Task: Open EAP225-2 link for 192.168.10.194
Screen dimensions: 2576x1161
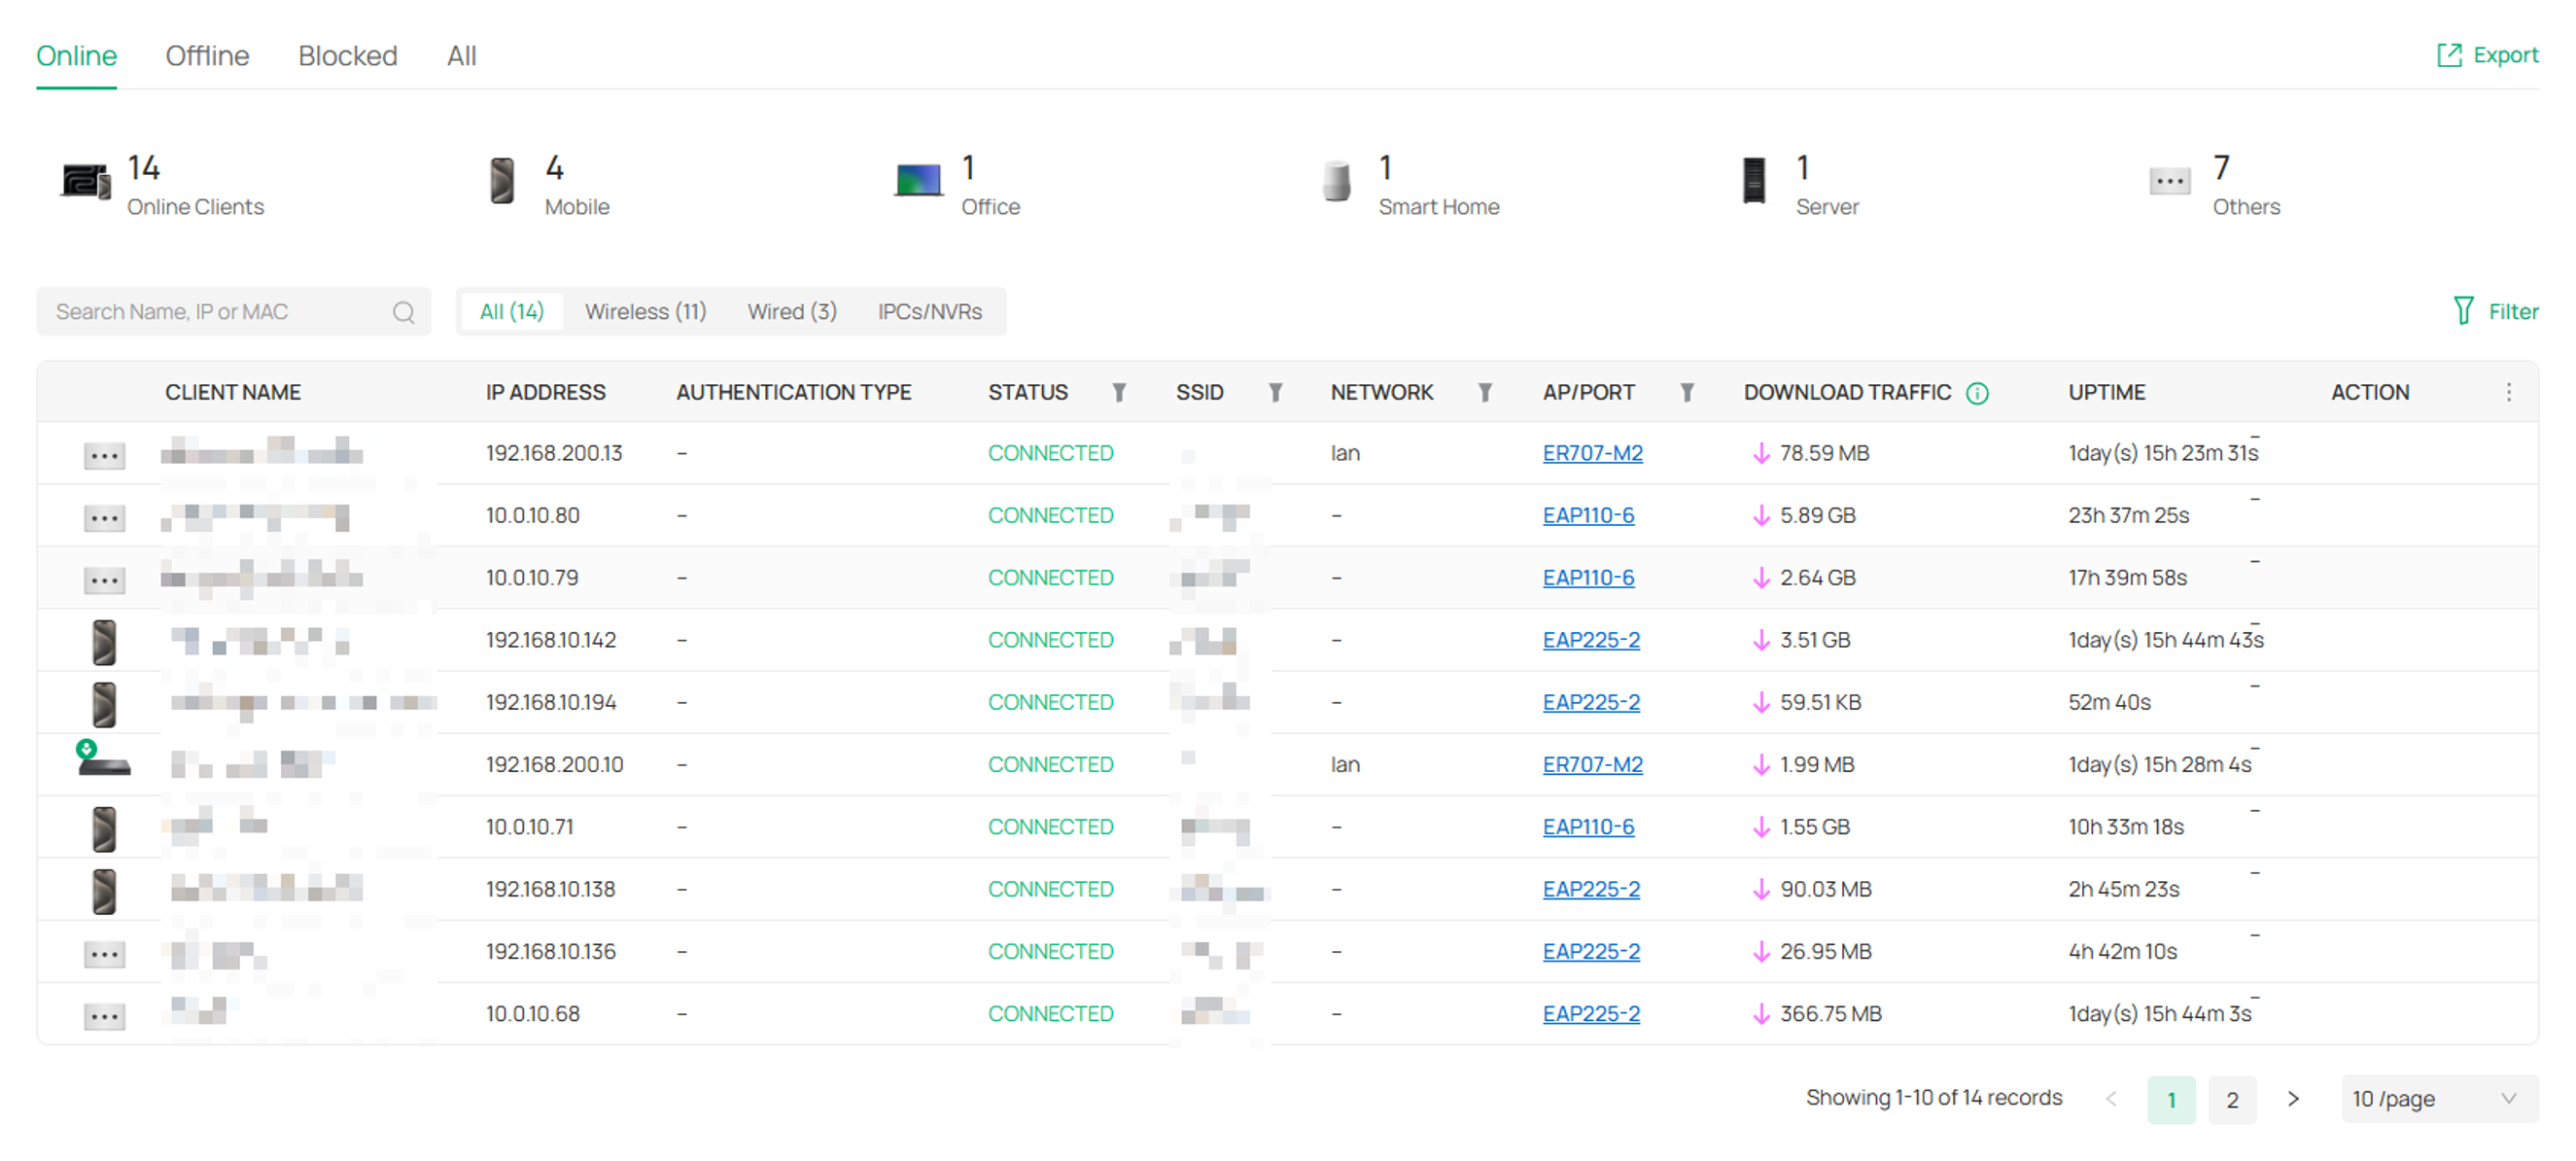Action: (x=1591, y=702)
